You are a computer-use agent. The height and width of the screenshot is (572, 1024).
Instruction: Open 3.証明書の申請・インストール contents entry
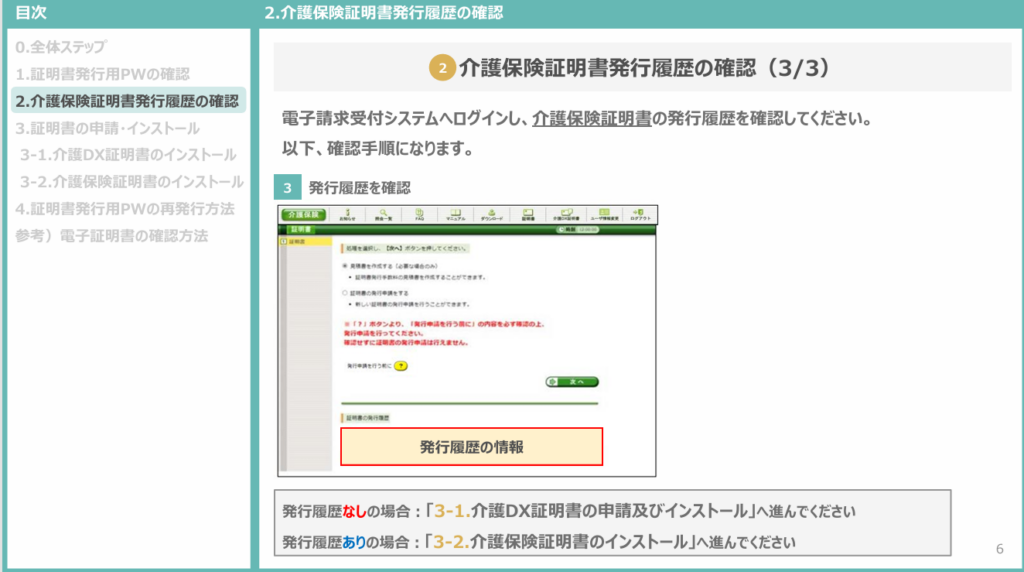click(108, 128)
